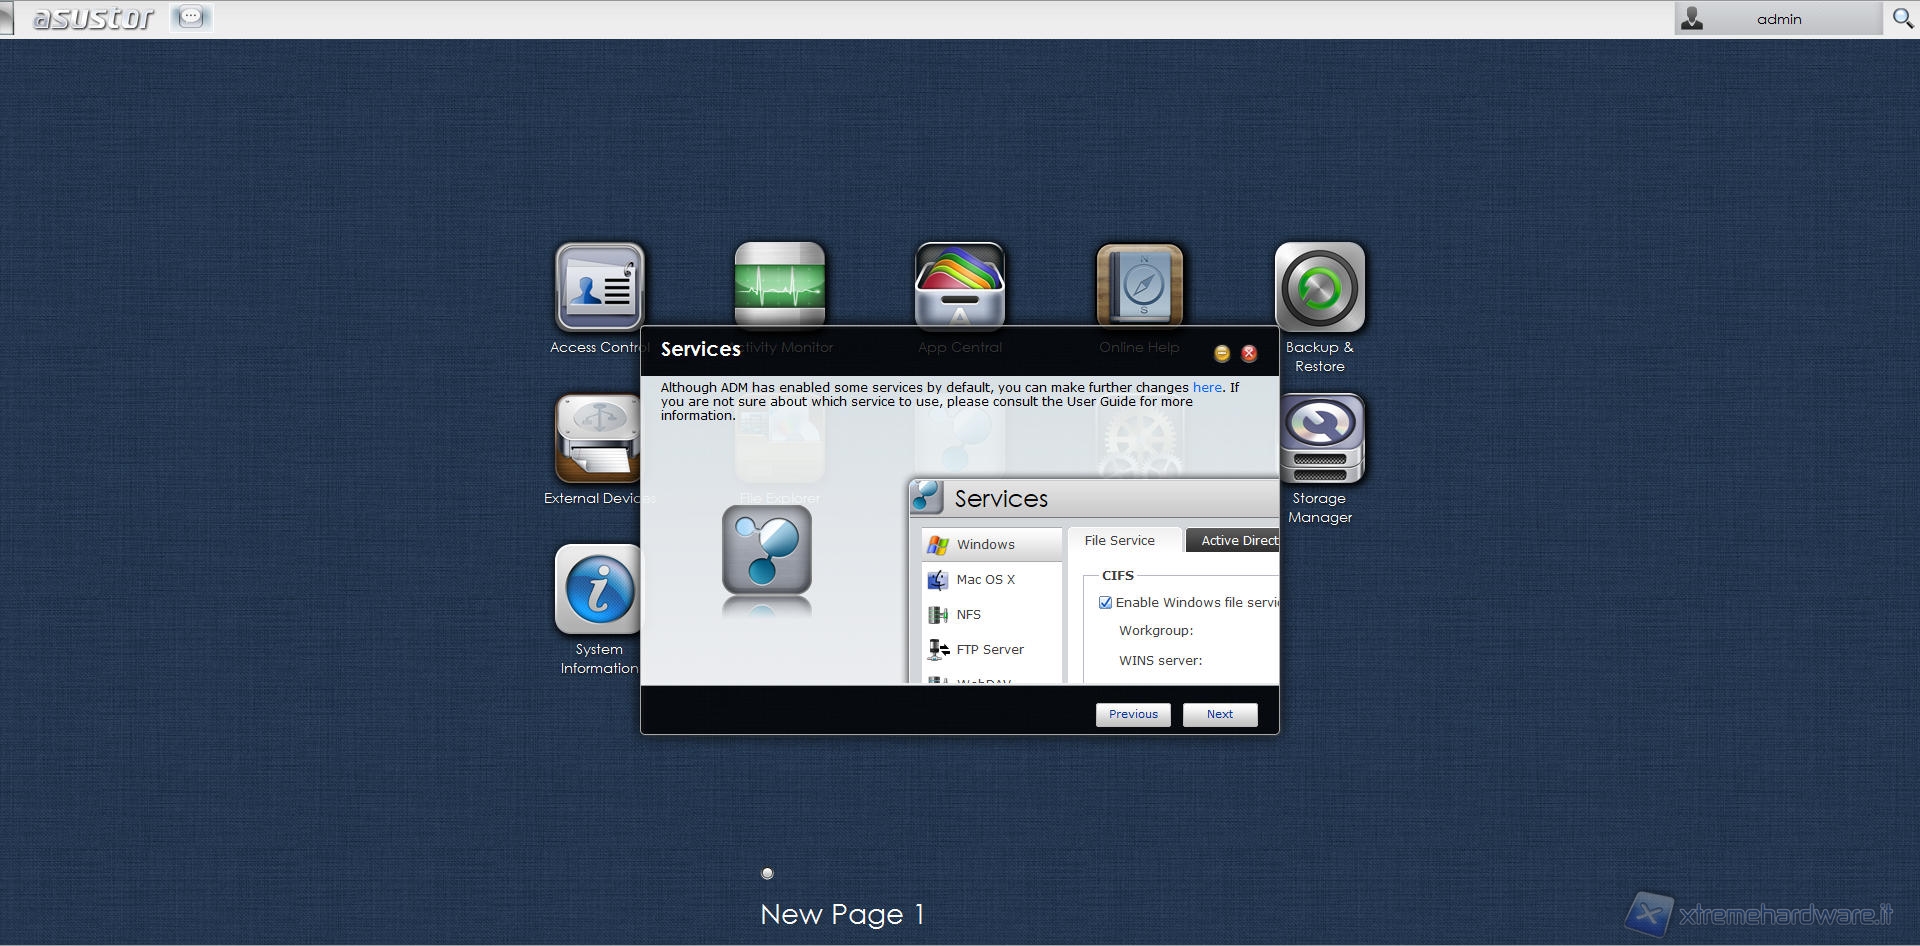
Task: Open the Online Help compass icon
Action: coord(1139,284)
